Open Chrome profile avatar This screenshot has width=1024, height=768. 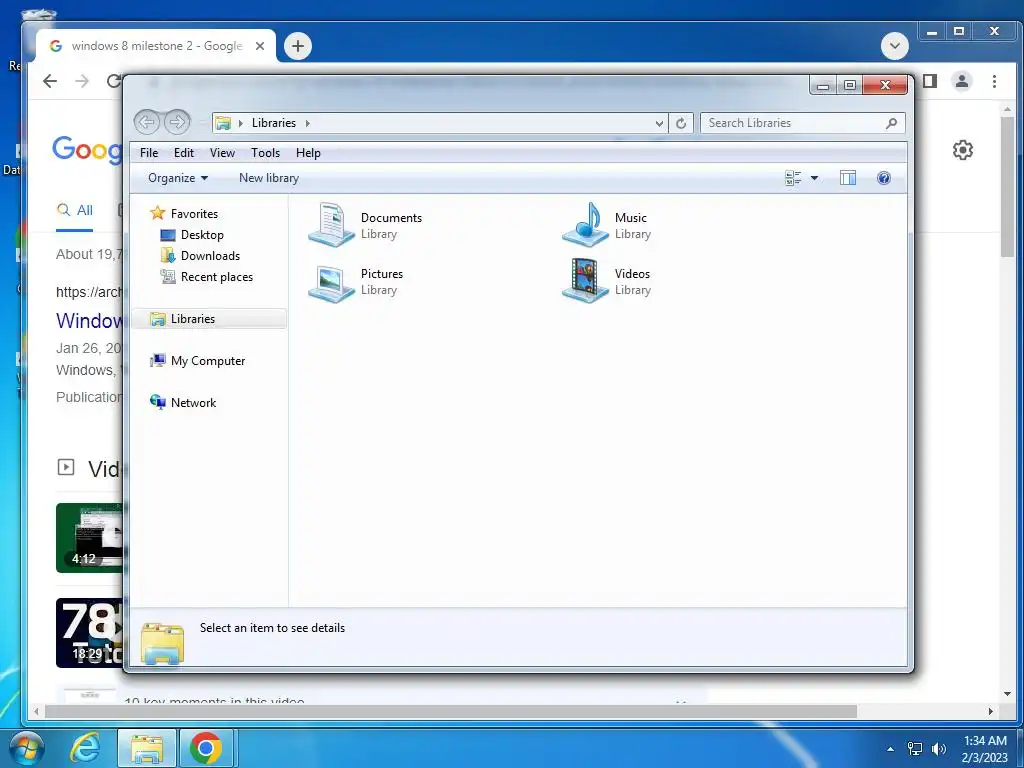pyautogui.click(x=962, y=81)
